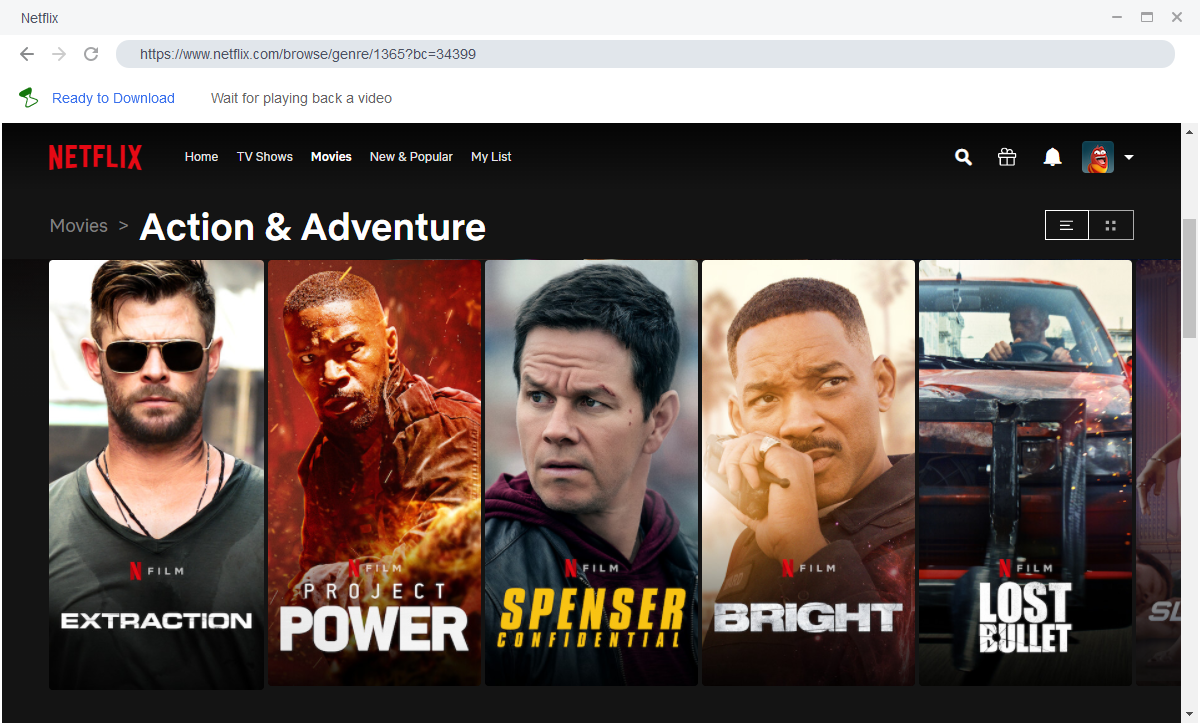The width and height of the screenshot is (1200, 725).
Task: Switch to grid view layout
Action: pyautogui.click(x=1111, y=225)
